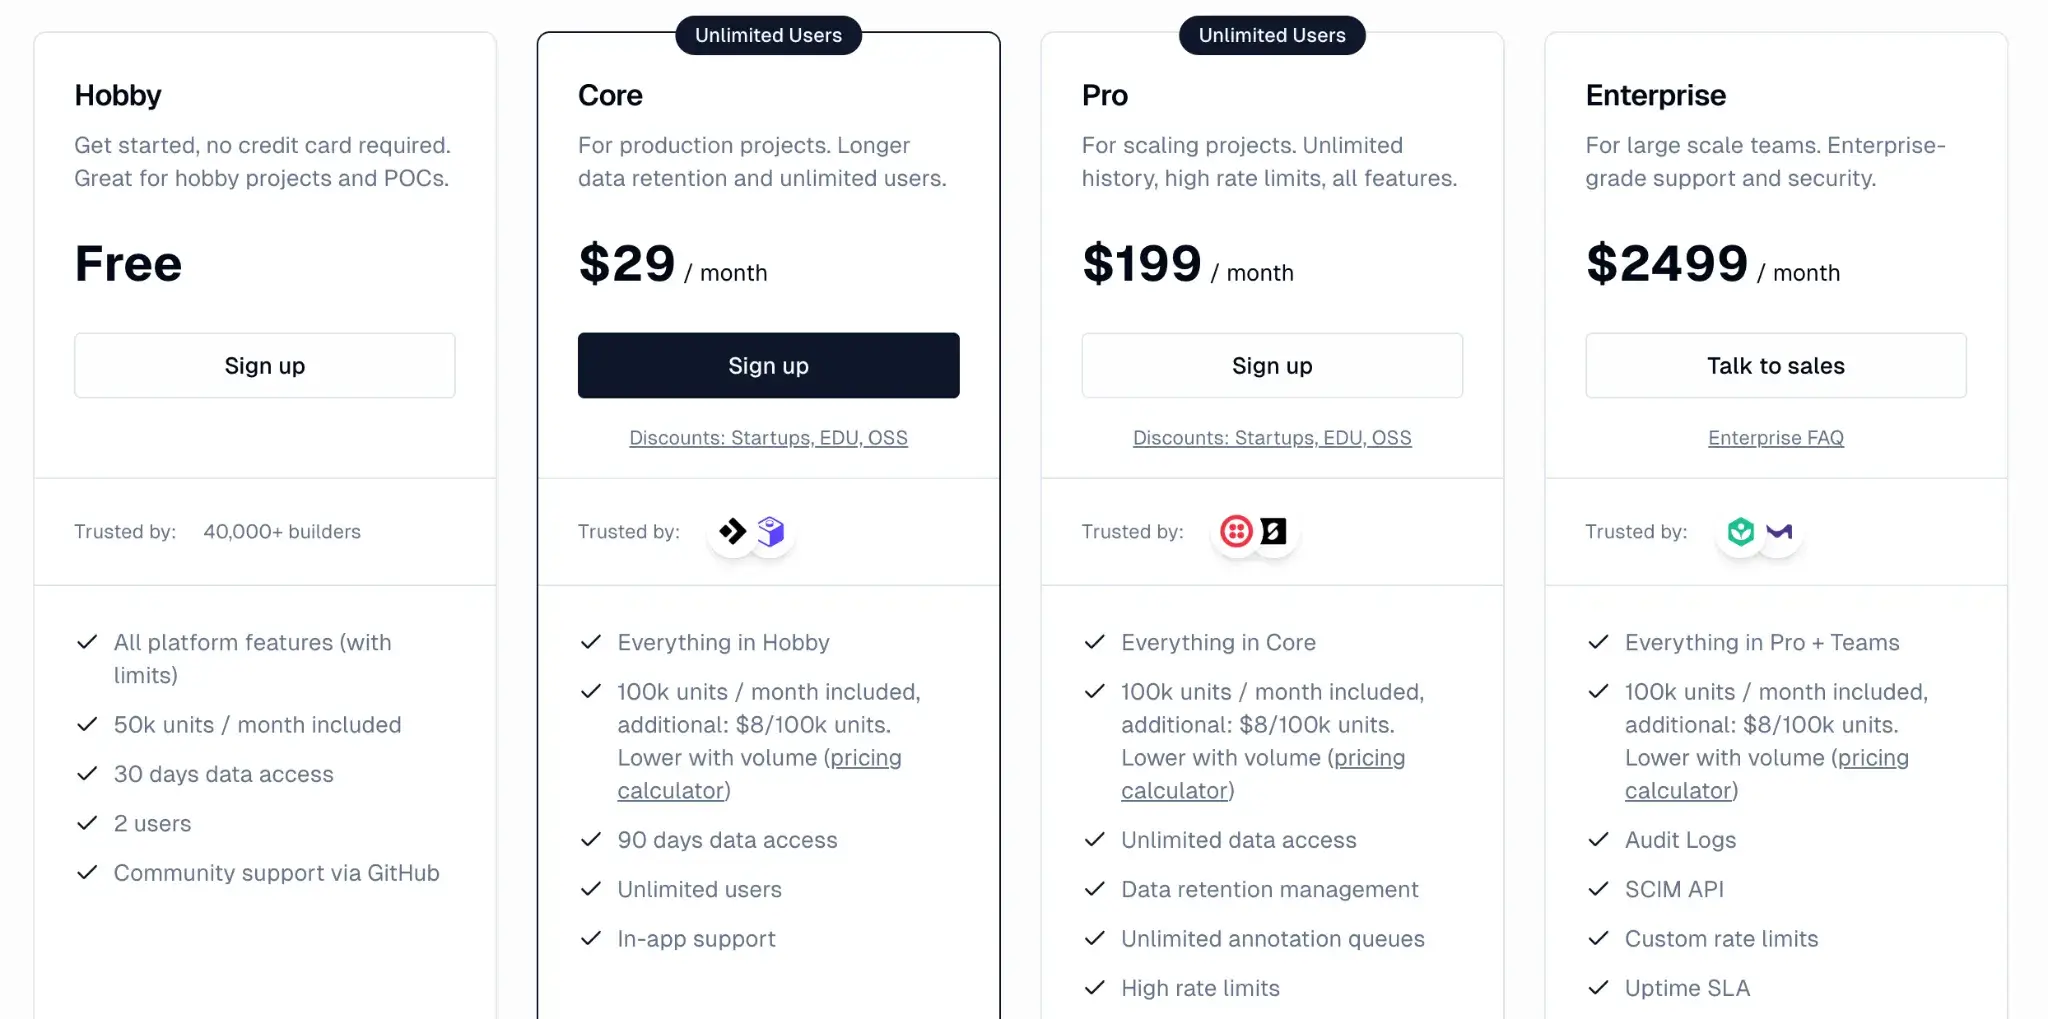This screenshot has width=2048, height=1019.
Task: Click the Unlimited Users badge above Pro
Action: pos(1271,35)
